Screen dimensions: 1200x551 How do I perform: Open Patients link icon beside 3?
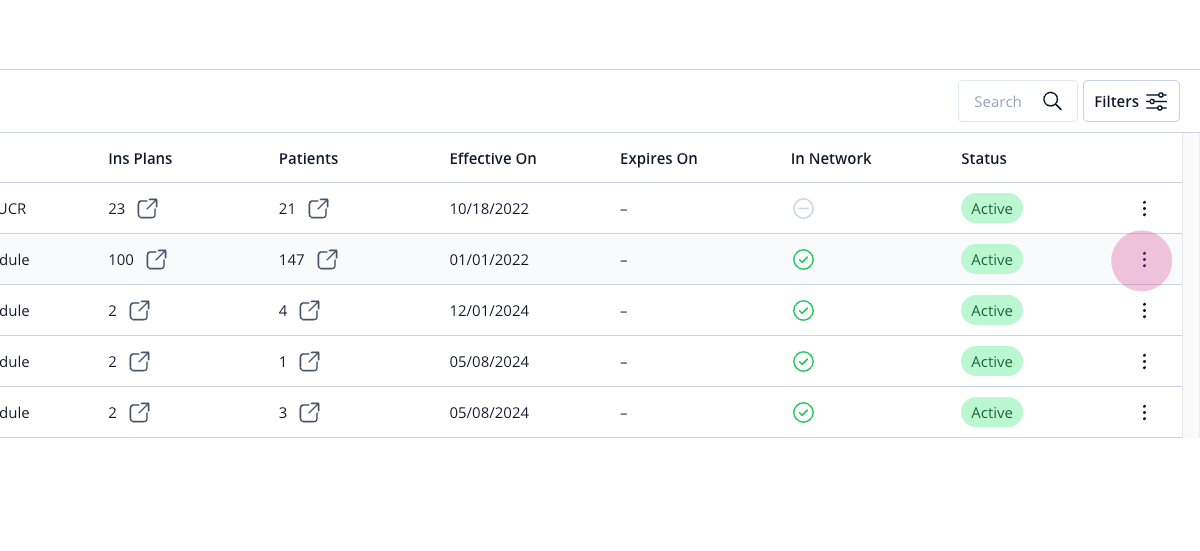[x=310, y=412]
